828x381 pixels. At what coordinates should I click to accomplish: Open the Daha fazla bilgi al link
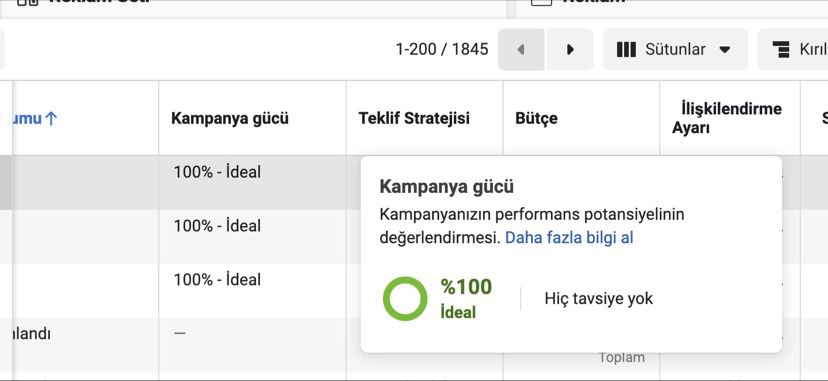pyautogui.click(x=569, y=238)
